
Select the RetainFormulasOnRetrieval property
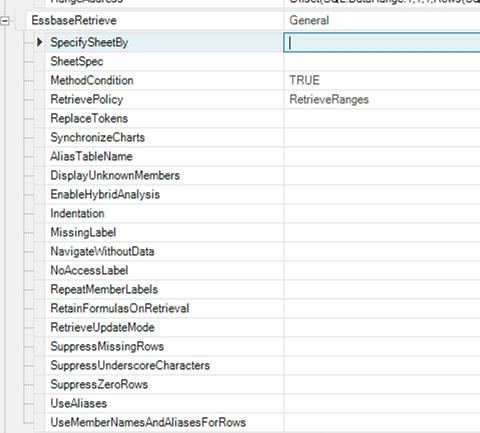coord(120,308)
